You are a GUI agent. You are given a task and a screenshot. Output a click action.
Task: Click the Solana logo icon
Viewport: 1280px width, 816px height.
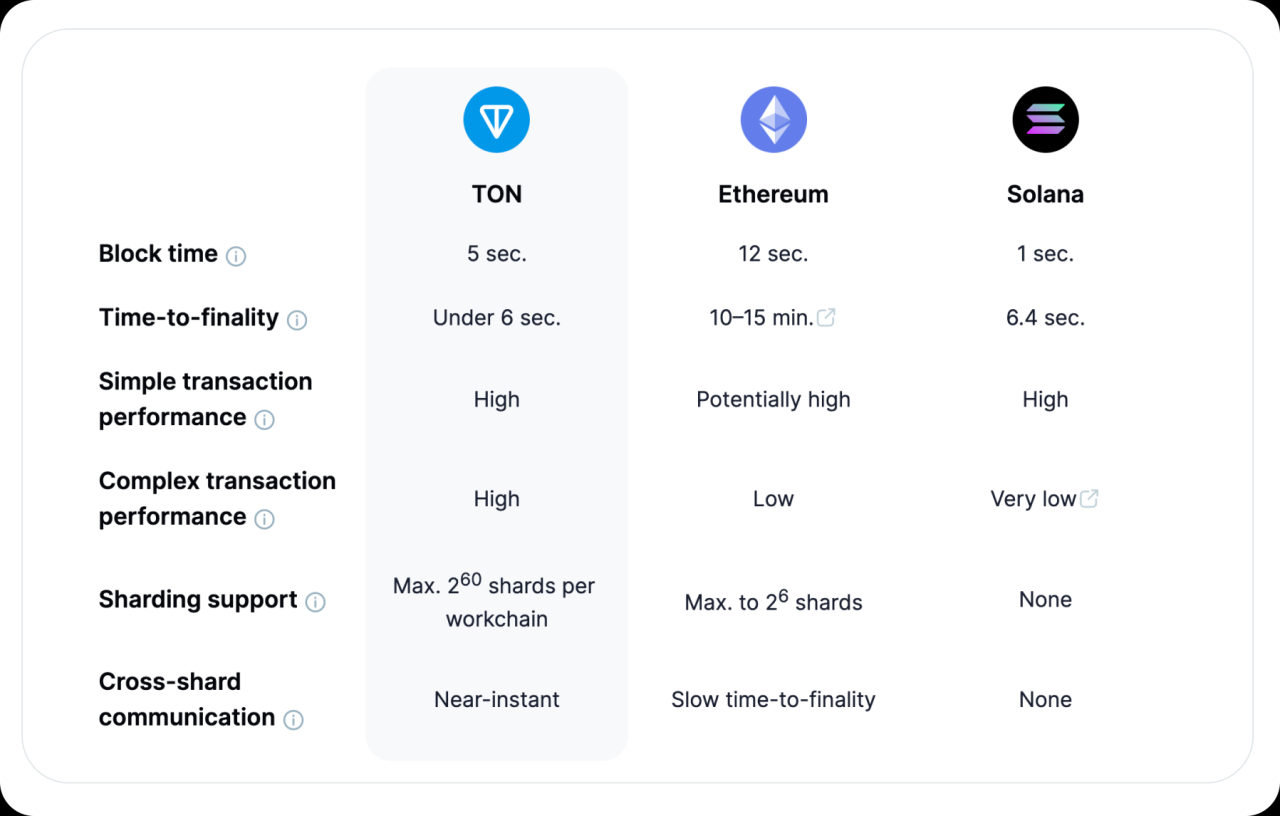pyautogui.click(x=1045, y=119)
